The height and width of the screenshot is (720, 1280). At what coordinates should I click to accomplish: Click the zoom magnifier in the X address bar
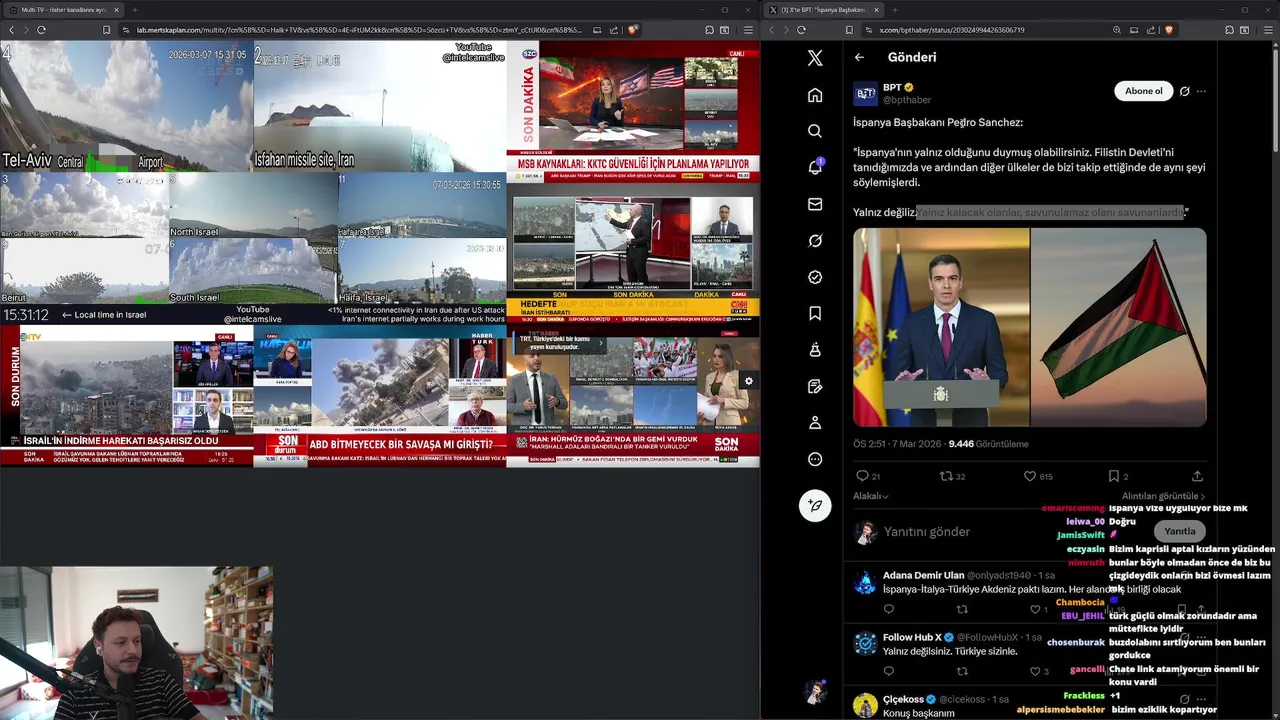pos(1116,30)
